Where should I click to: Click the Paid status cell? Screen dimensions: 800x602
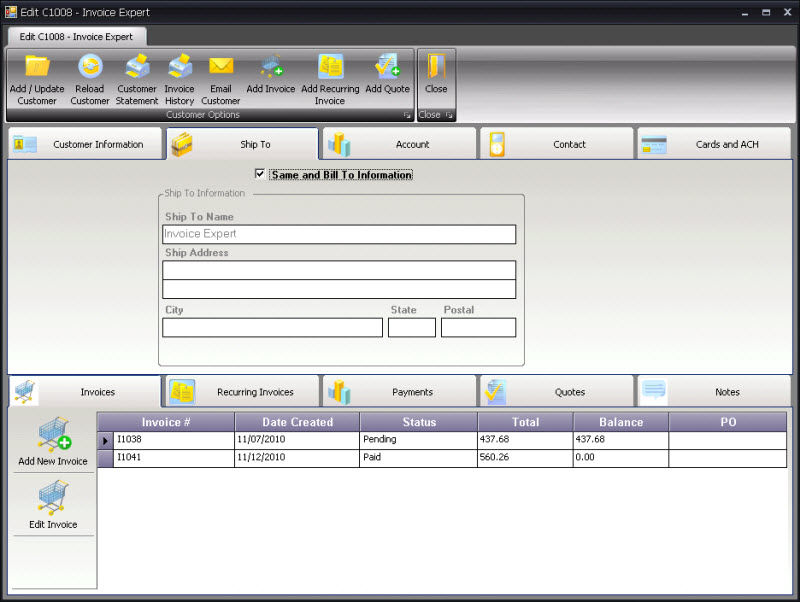419,458
